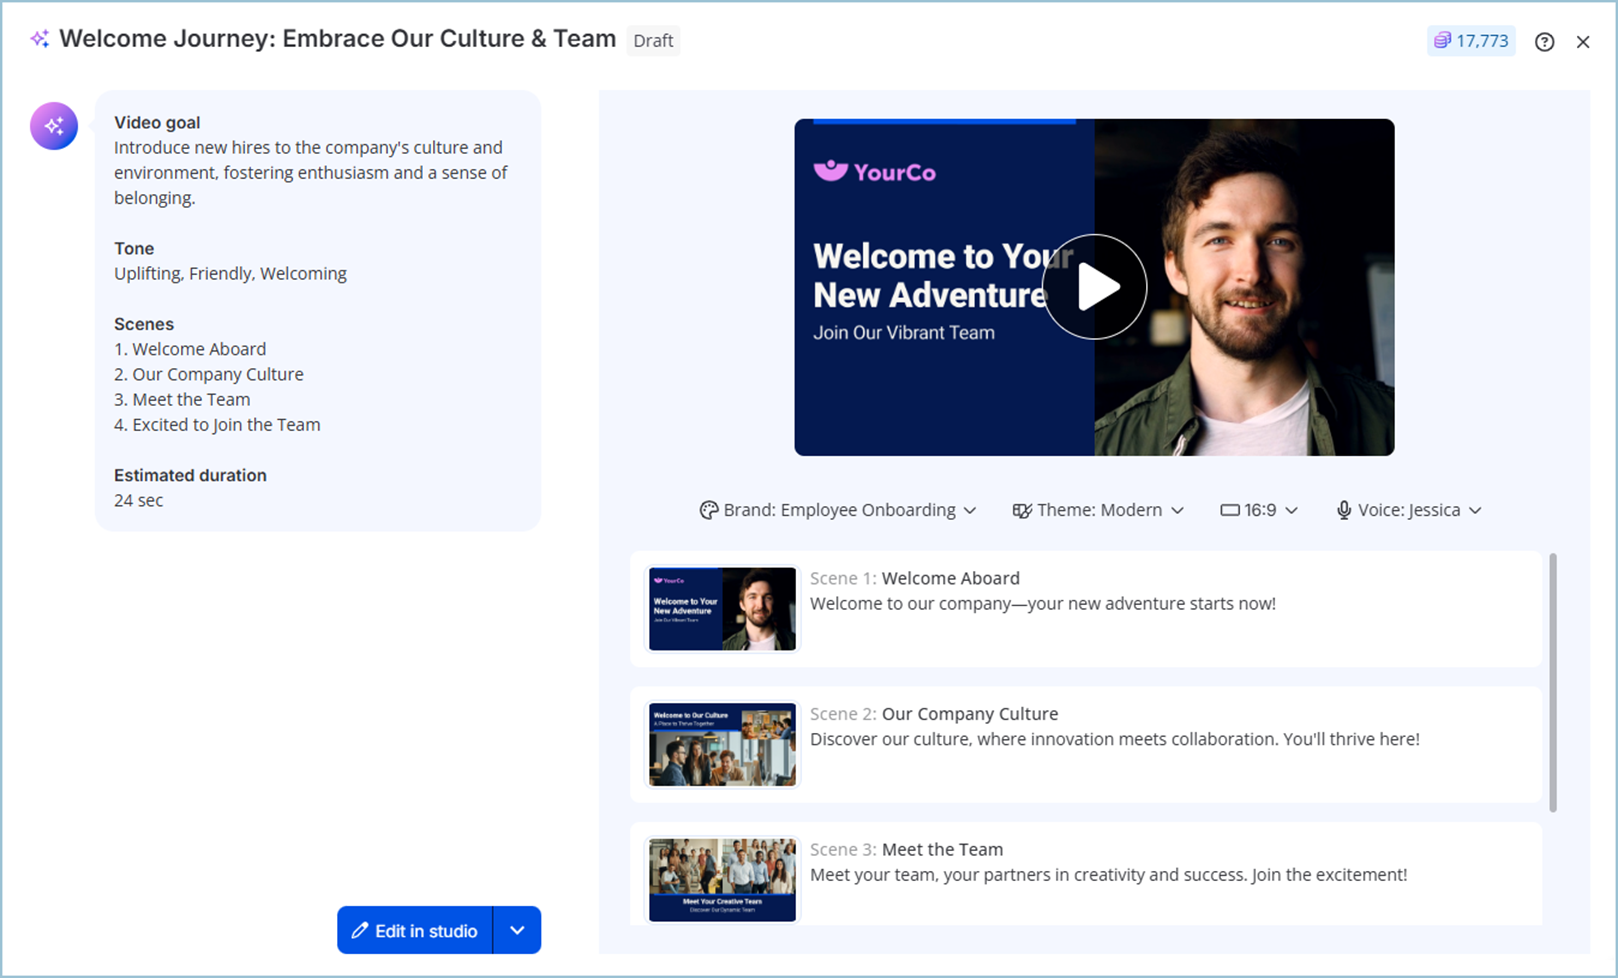
Task: Click the Voice microphone icon
Action: pos(1344,510)
